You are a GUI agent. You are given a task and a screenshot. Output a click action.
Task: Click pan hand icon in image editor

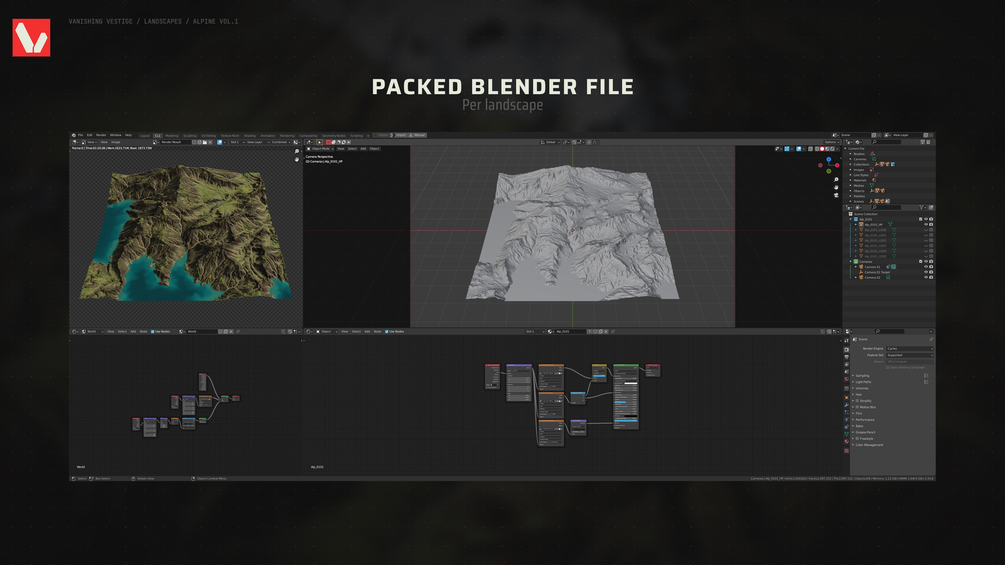[297, 159]
